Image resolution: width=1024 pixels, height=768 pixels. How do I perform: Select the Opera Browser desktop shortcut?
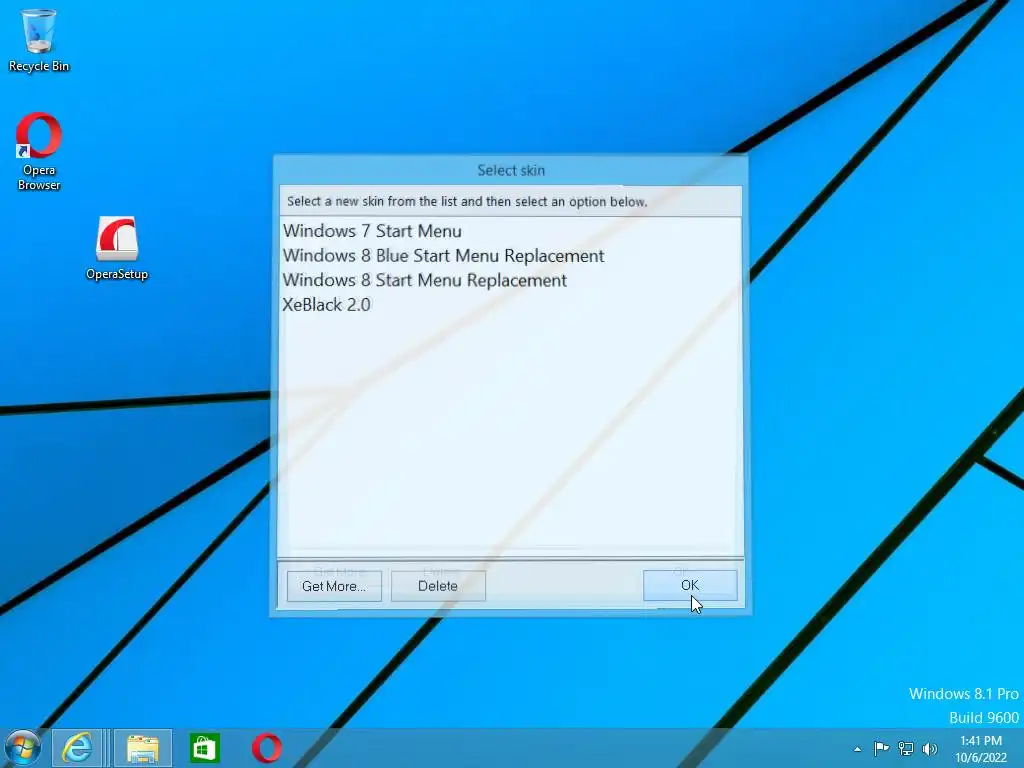[39, 152]
